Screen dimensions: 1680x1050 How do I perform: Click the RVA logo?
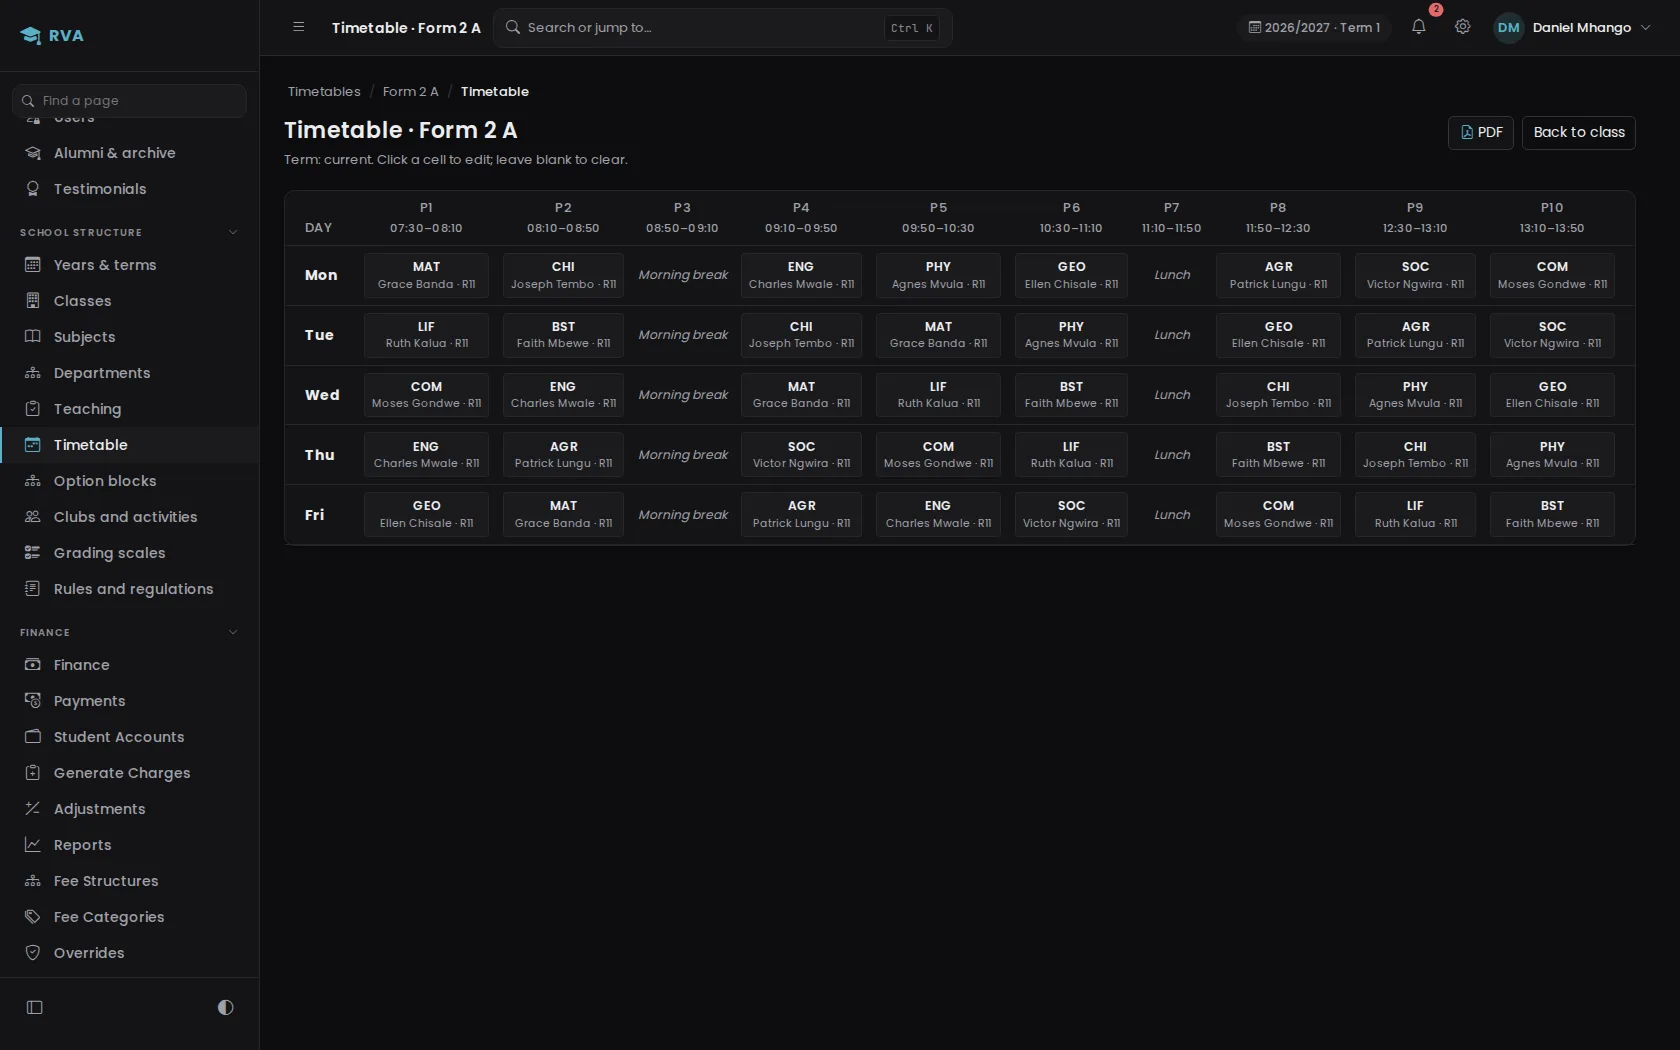(x=52, y=35)
